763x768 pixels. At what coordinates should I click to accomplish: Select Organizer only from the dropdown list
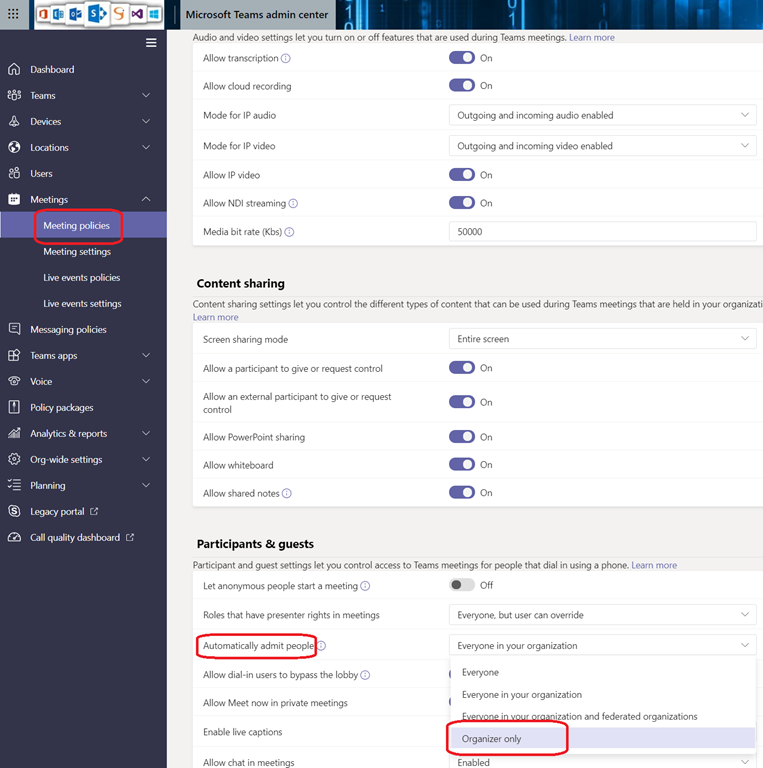tap(491, 739)
